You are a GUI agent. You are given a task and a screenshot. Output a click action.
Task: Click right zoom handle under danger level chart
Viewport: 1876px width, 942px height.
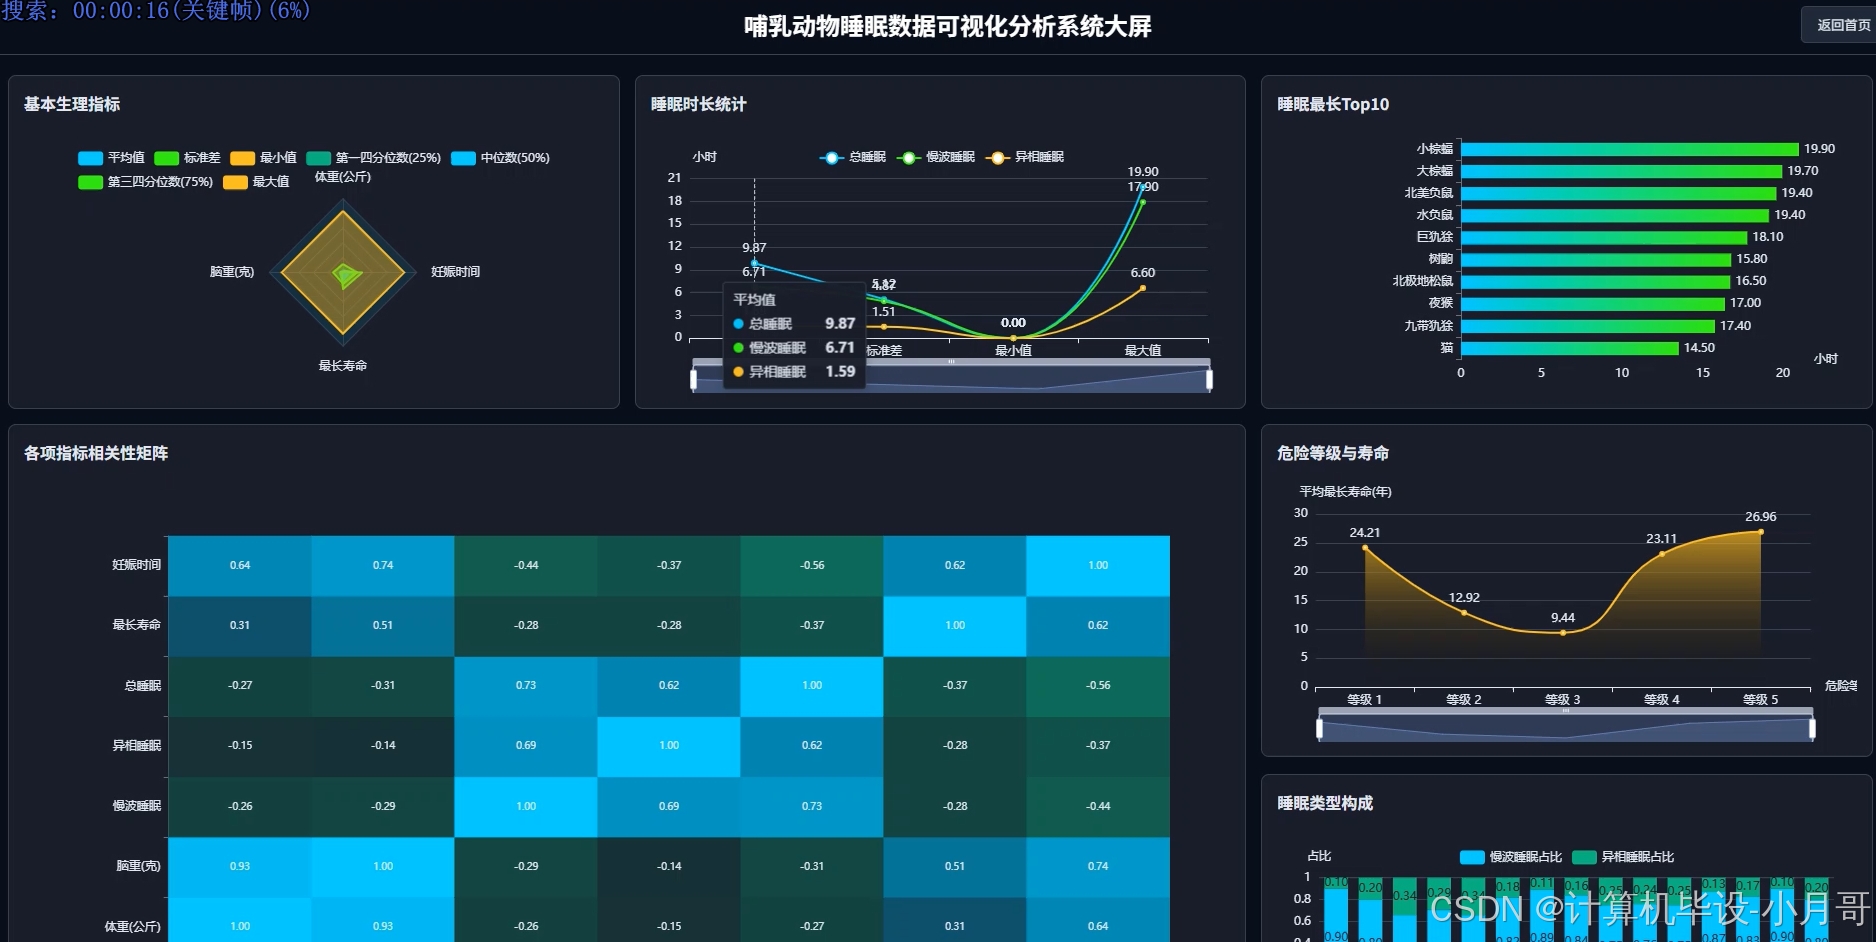point(1812,729)
